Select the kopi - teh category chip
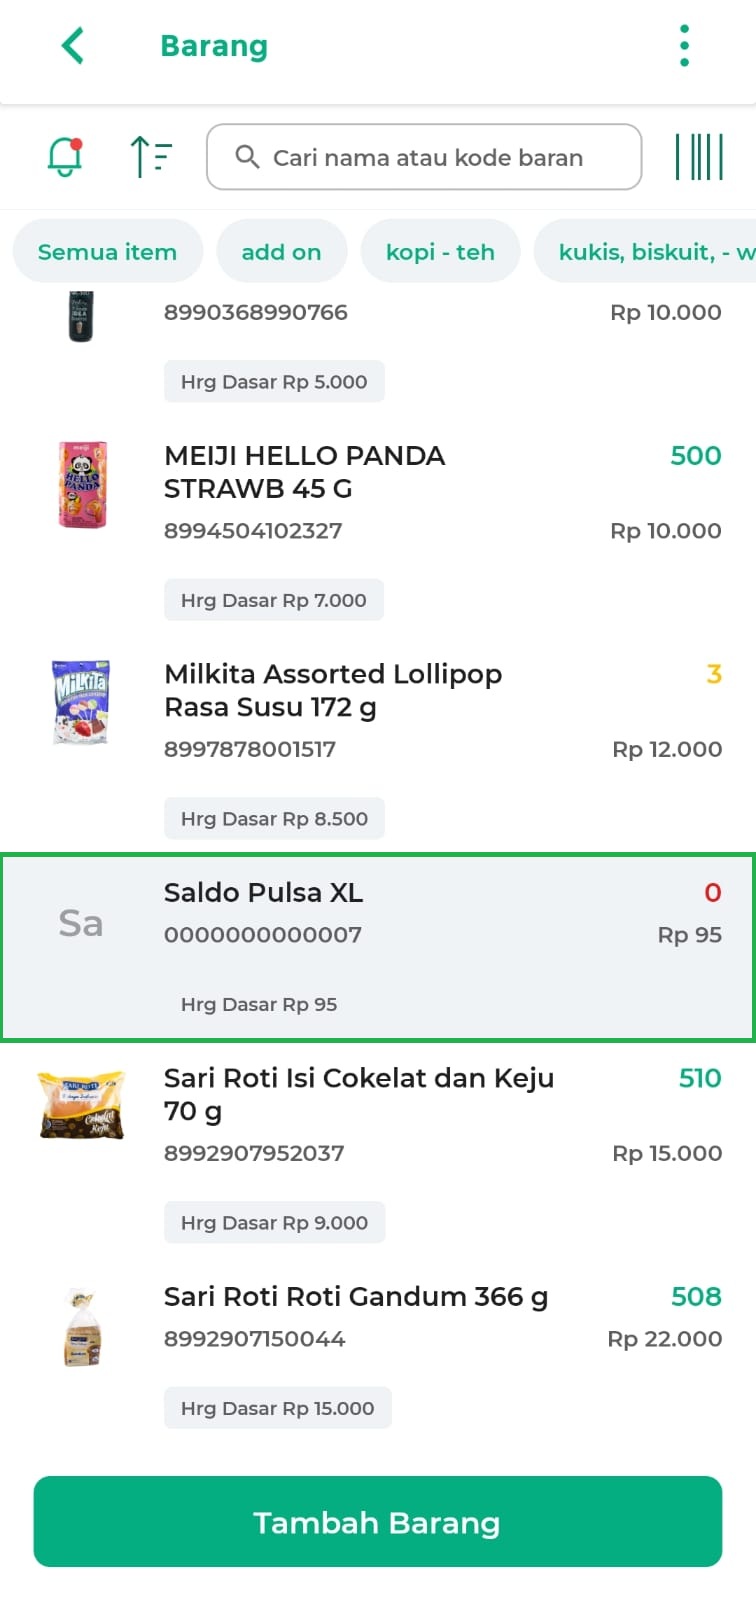Image resolution: width=756 pixels, height=1600 pixels. [440, 252]
